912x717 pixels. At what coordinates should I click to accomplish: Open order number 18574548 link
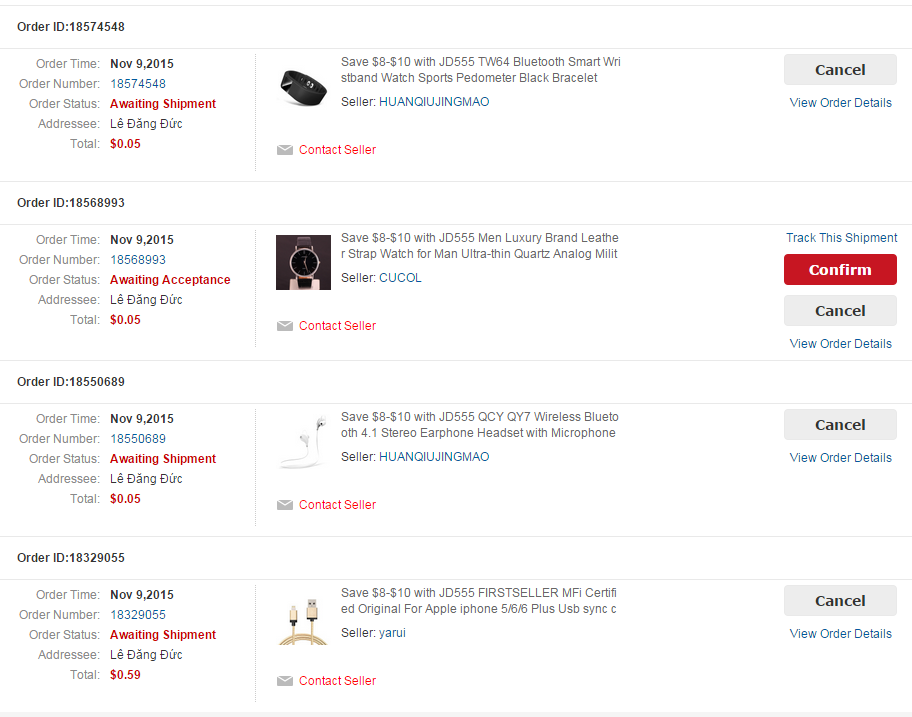pos(138,84)
